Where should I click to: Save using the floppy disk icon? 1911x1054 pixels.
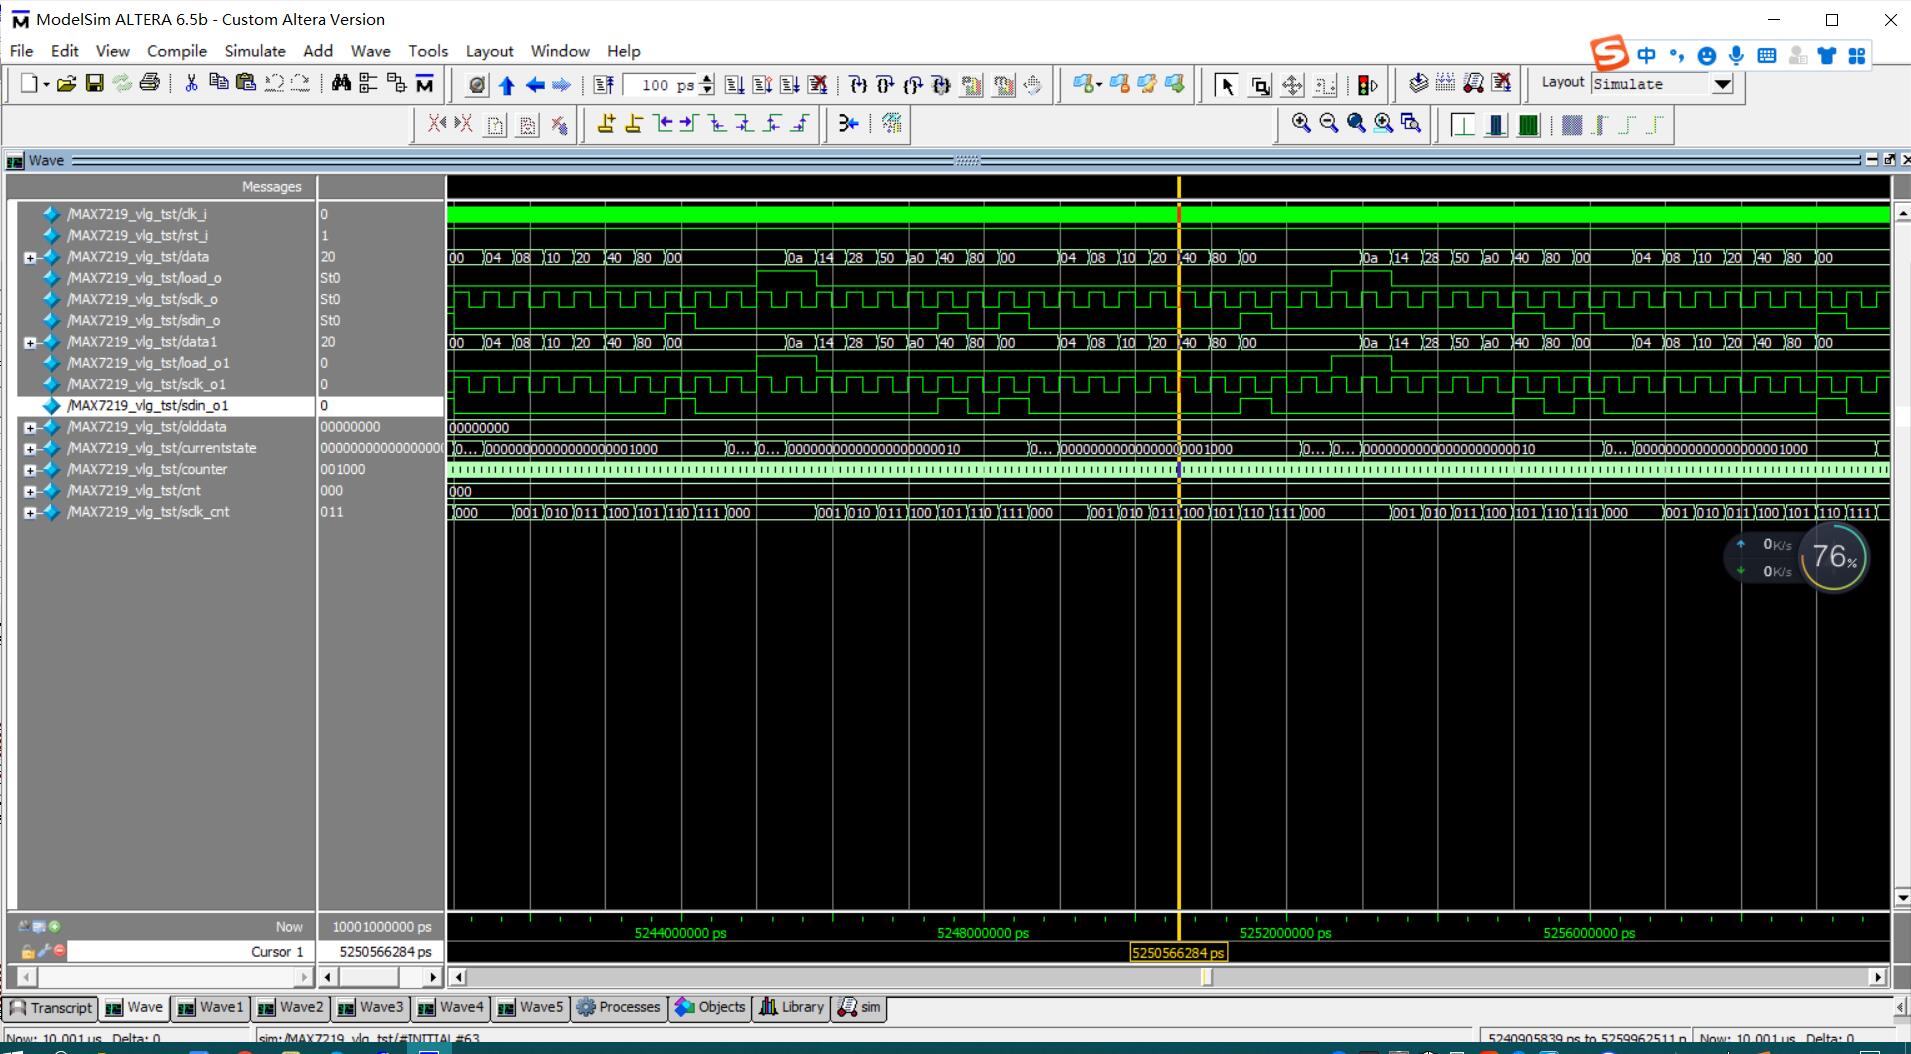click(x=94, y=84)
